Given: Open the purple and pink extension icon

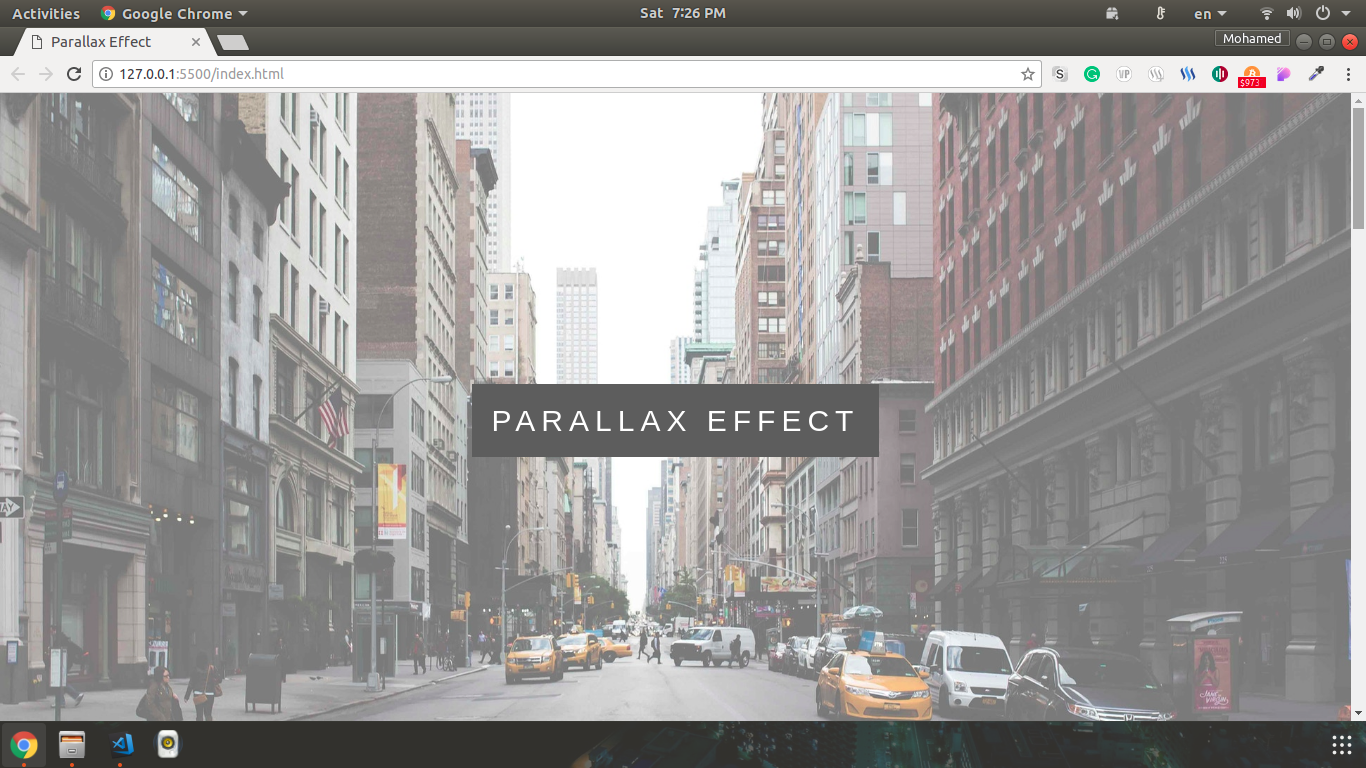Looking at the screenshot, I should [1284, 74].
